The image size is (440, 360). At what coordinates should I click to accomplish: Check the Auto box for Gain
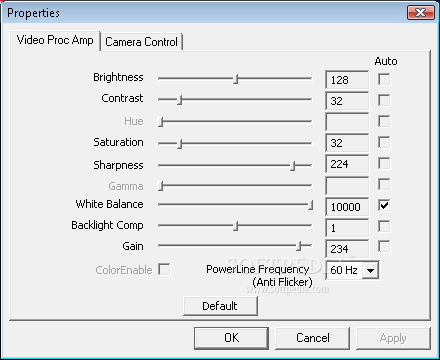click(x=384, y=247)
